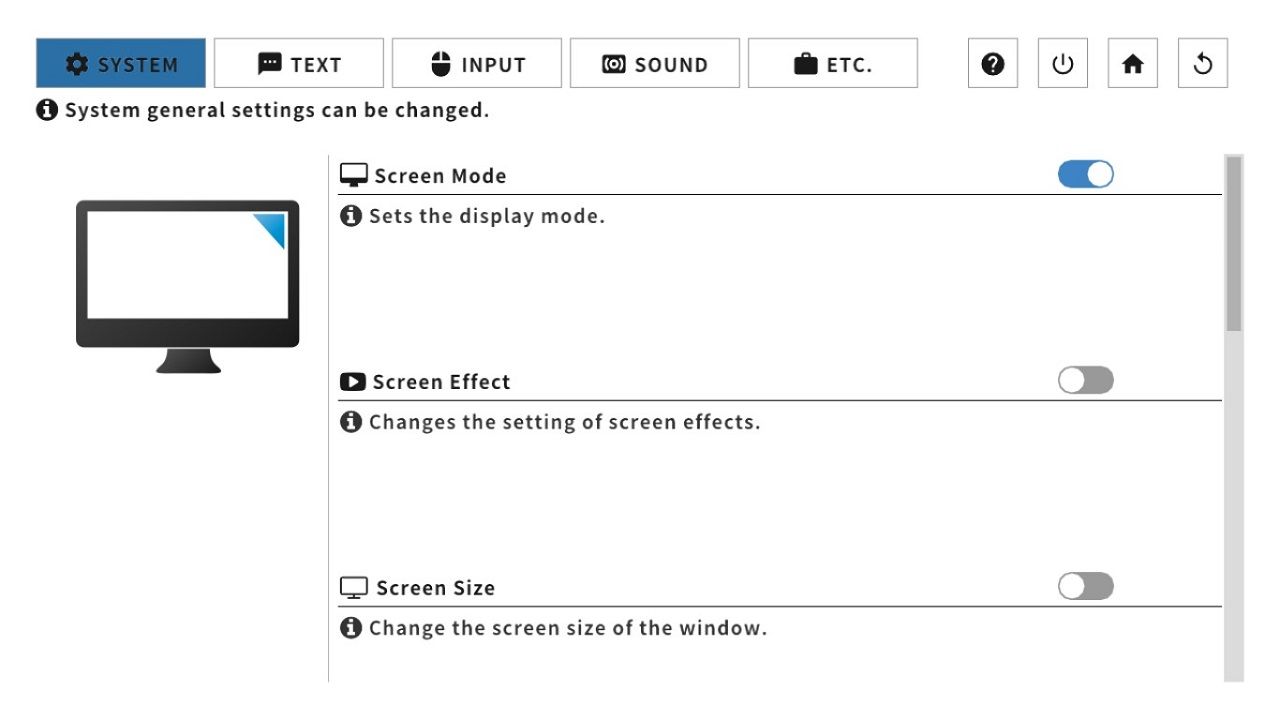Click the monitor preview image
The height and width of the screenshot is (720, 1280).
click(188, 286)
